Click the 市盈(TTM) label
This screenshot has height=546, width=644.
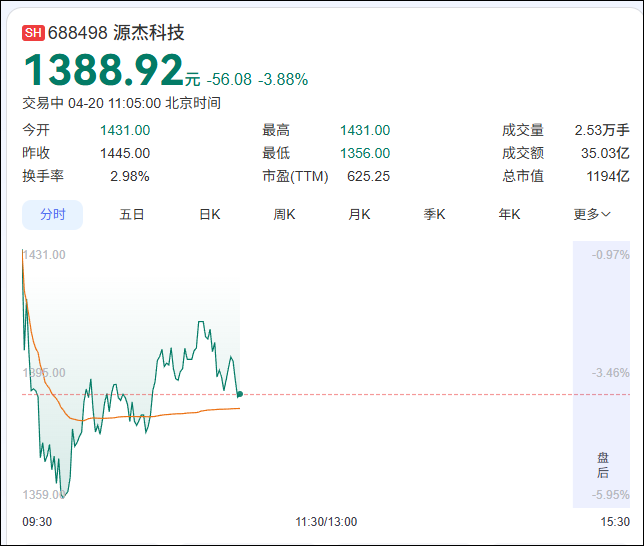295,176
